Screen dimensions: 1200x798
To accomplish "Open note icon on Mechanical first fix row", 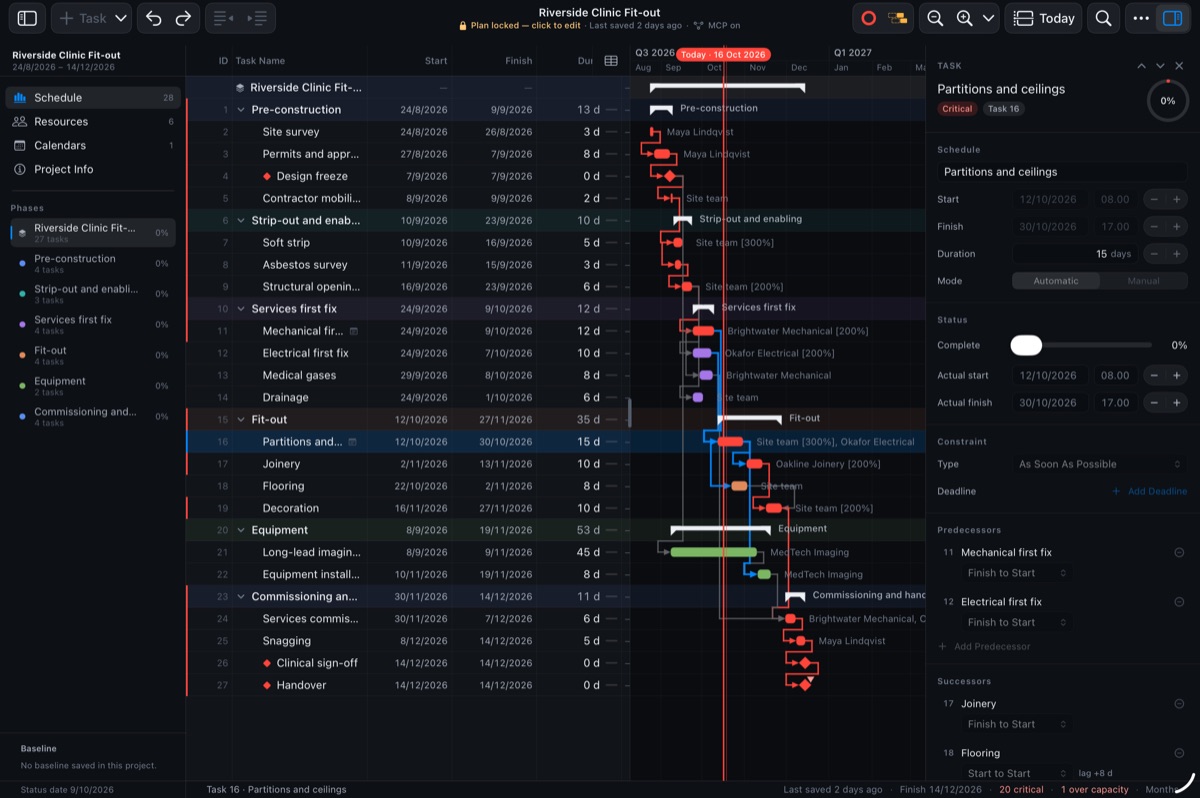I will coord(353,331).
